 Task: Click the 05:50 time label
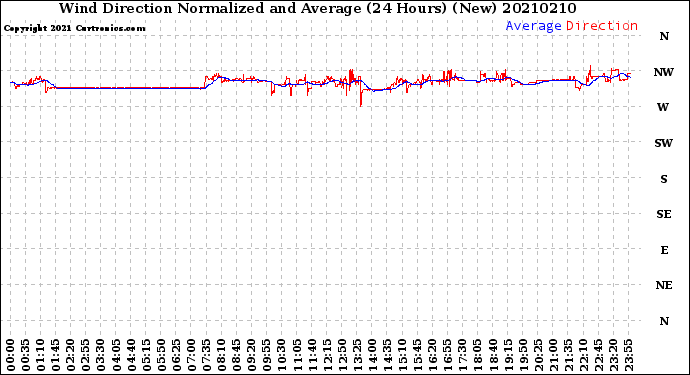click(x=161, y=355)
